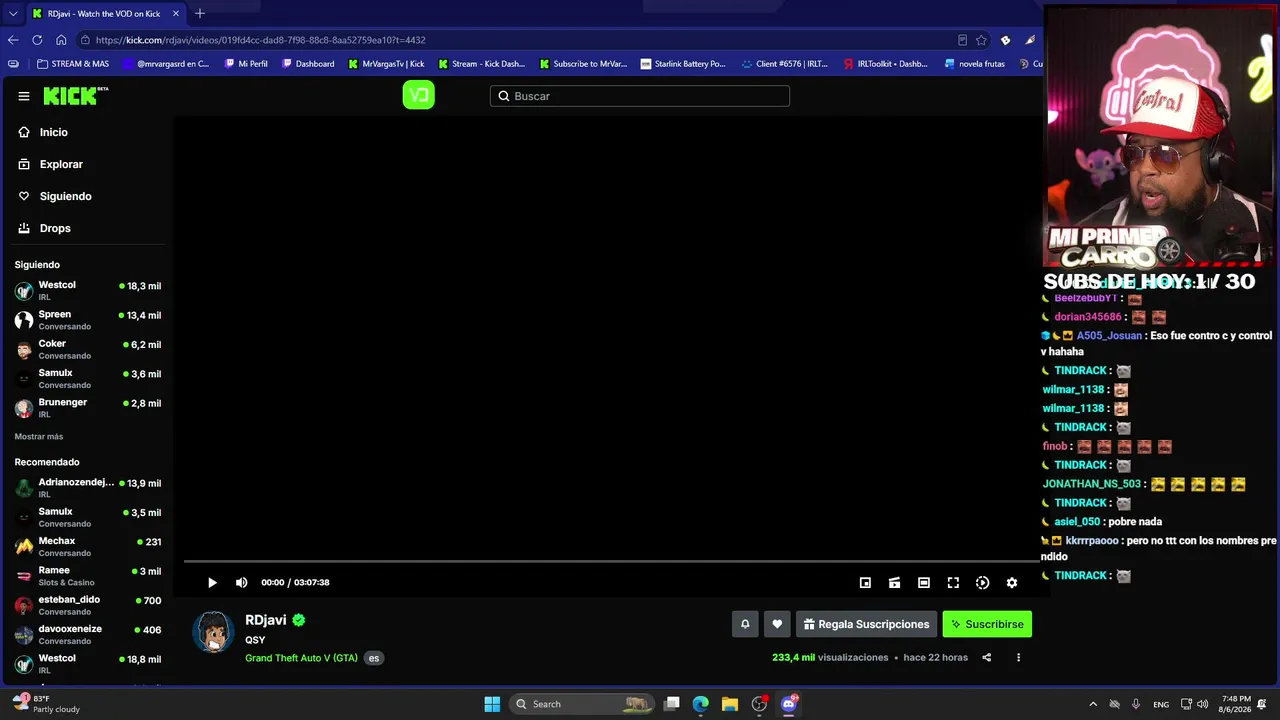
Task: Open Brunenger's followed channel
Action: pos(87,408)
